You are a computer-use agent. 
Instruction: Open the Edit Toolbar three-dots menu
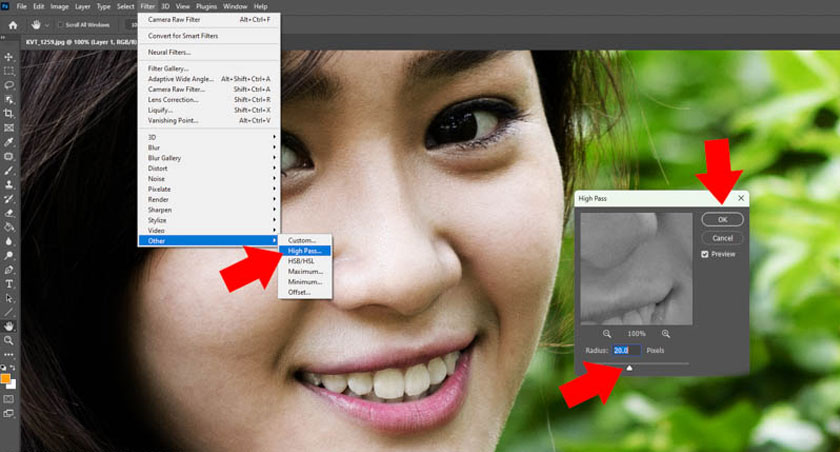pos(9,355)
